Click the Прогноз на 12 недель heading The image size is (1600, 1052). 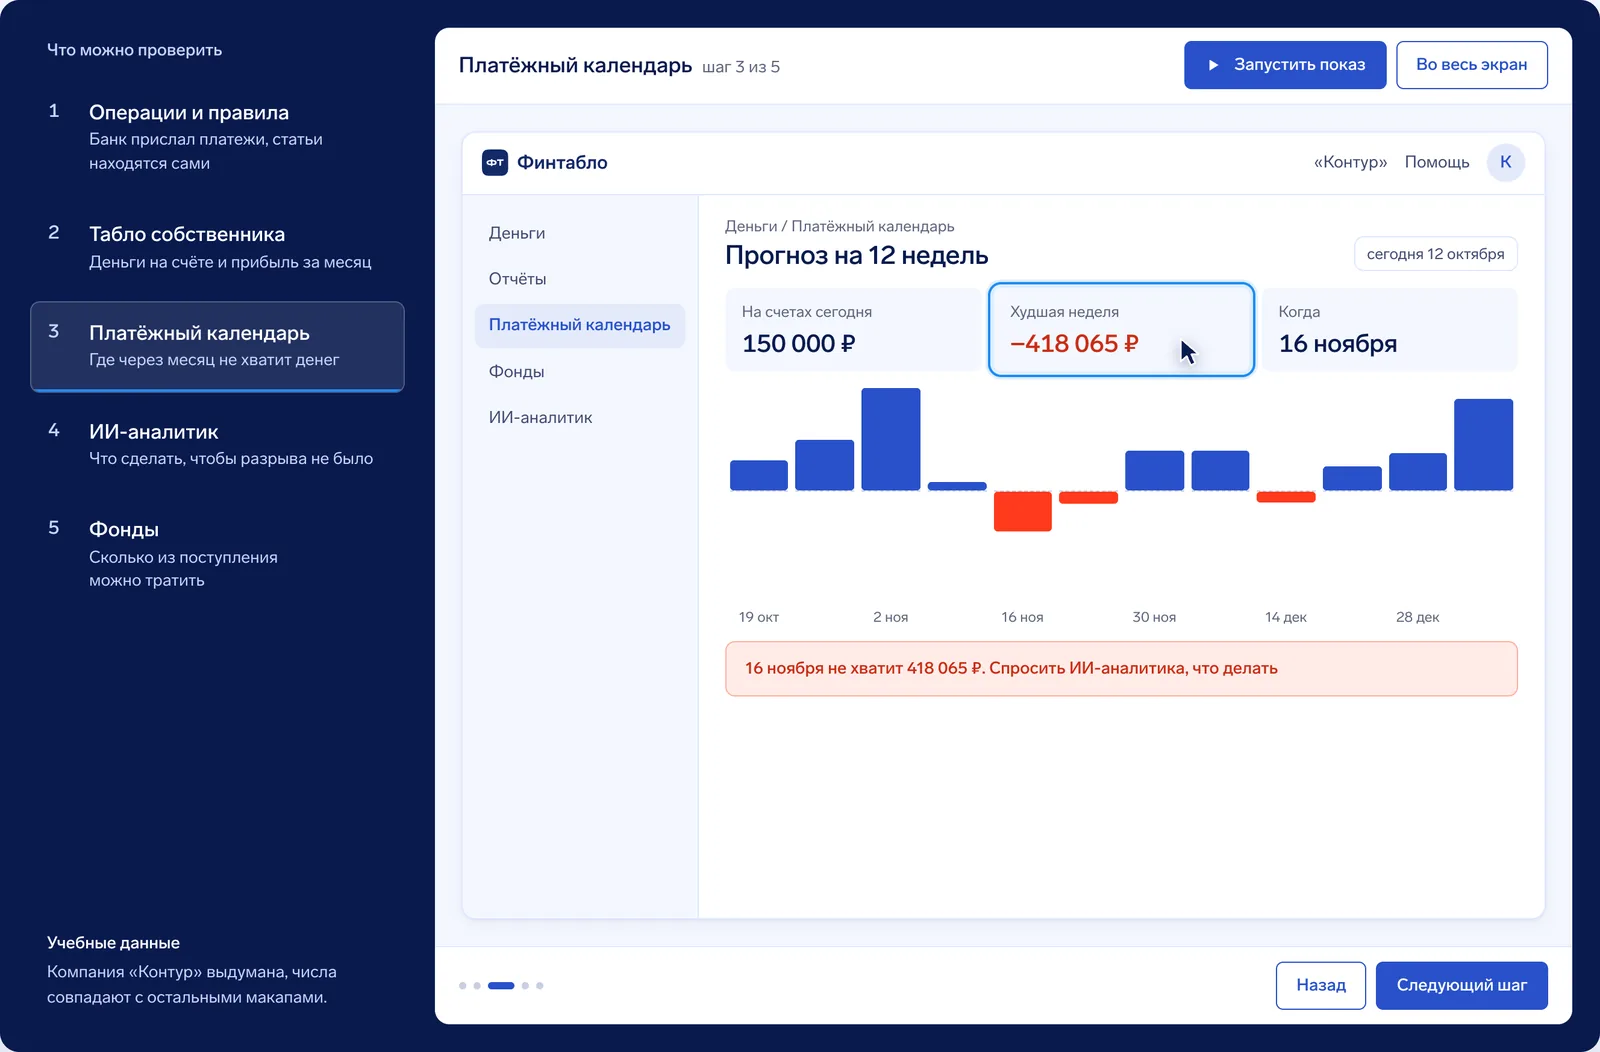tap(857, 255)
